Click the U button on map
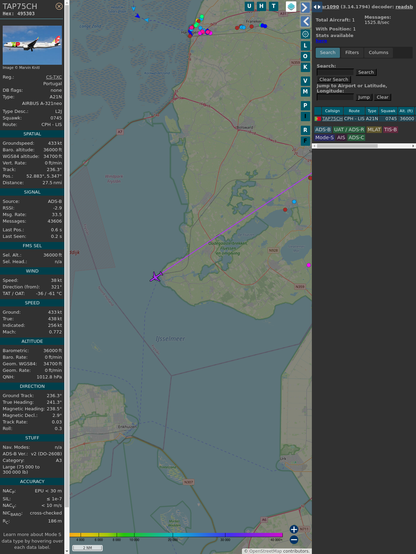416x554 pixels. pos(249,6)
